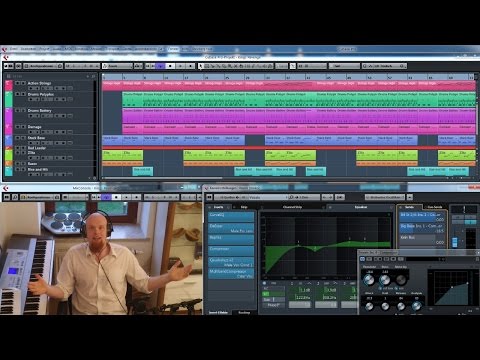Viewport: 480px width, 360px height.
Task: Click the Kein Bus send slot
Action: [422, 239]
